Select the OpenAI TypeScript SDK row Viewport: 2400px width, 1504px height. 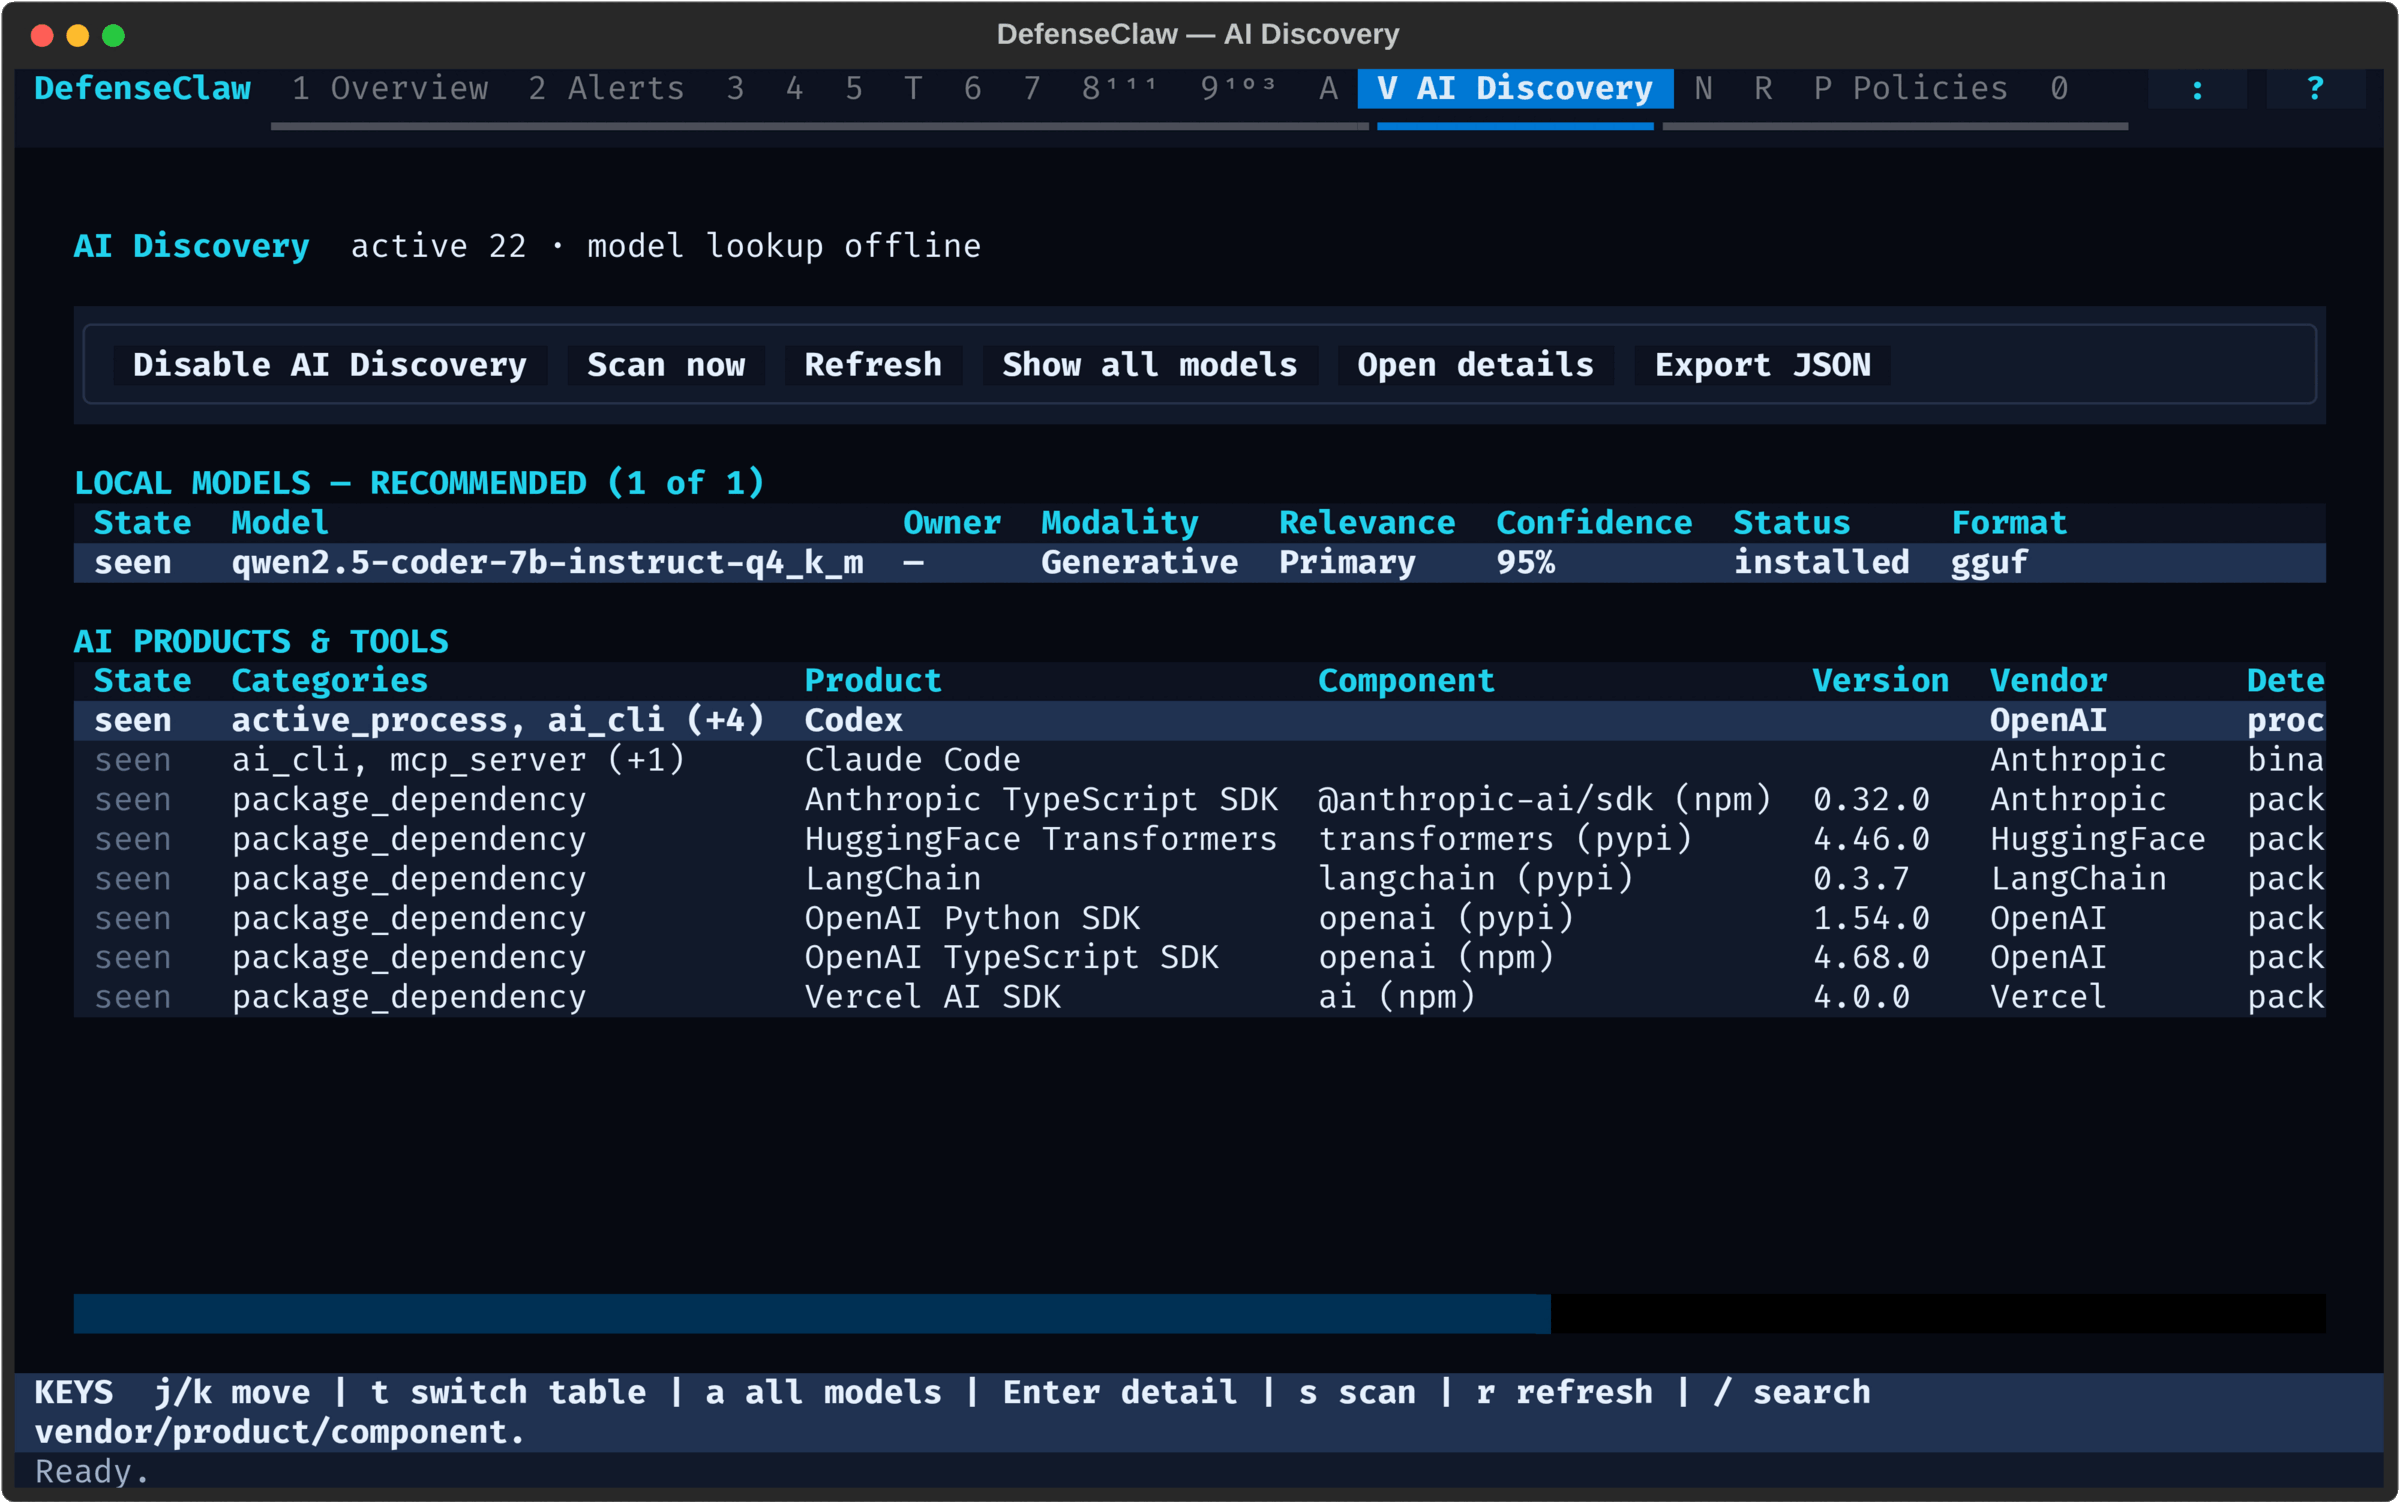1200,958
